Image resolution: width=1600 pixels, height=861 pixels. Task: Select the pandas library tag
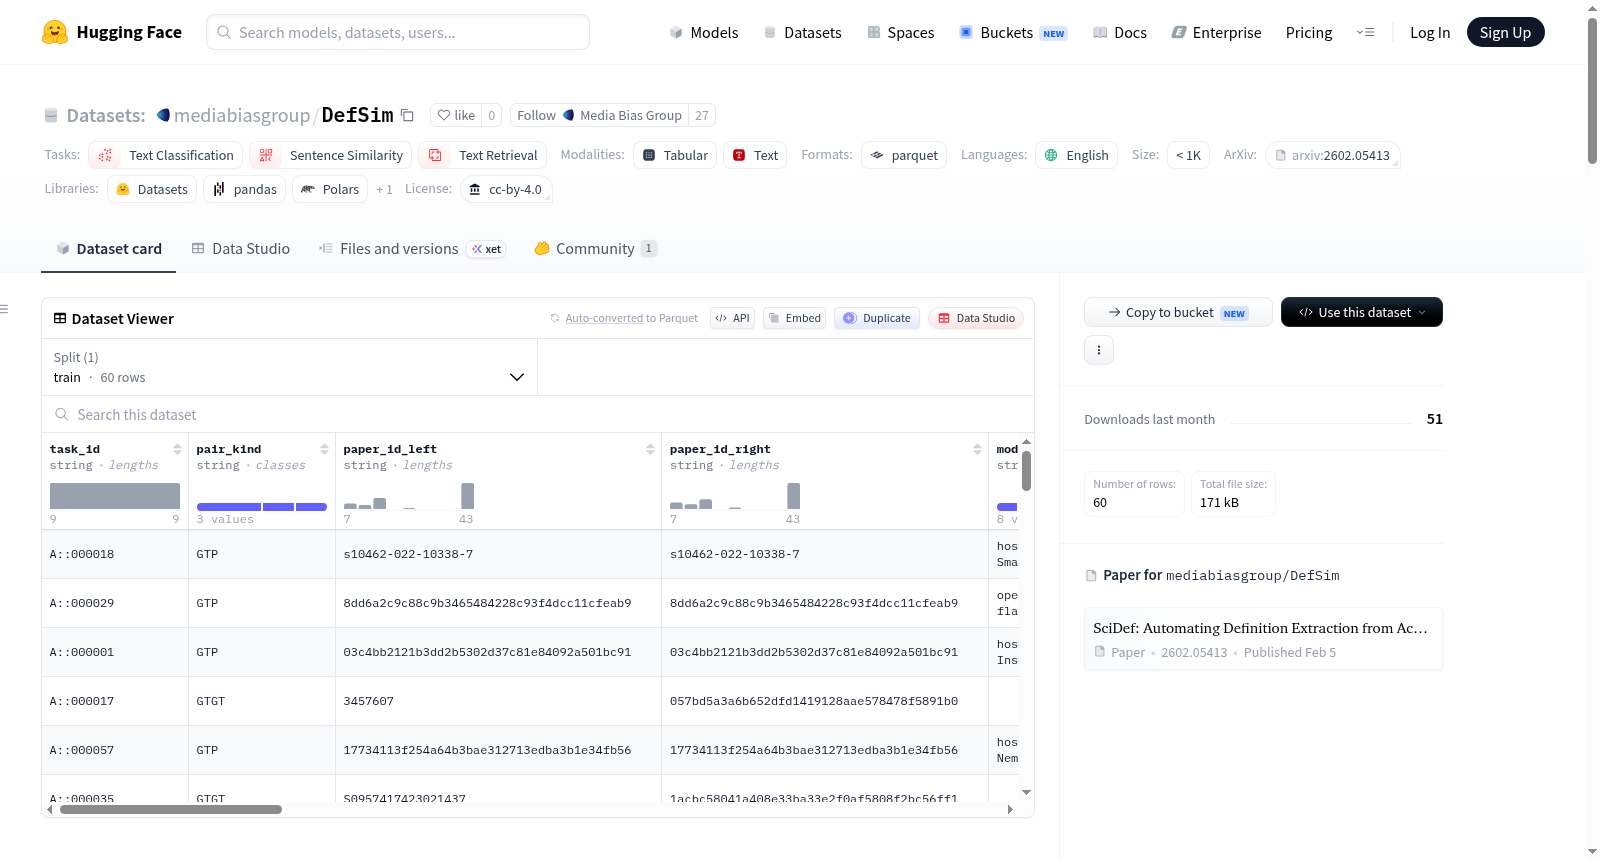point(245,189)
